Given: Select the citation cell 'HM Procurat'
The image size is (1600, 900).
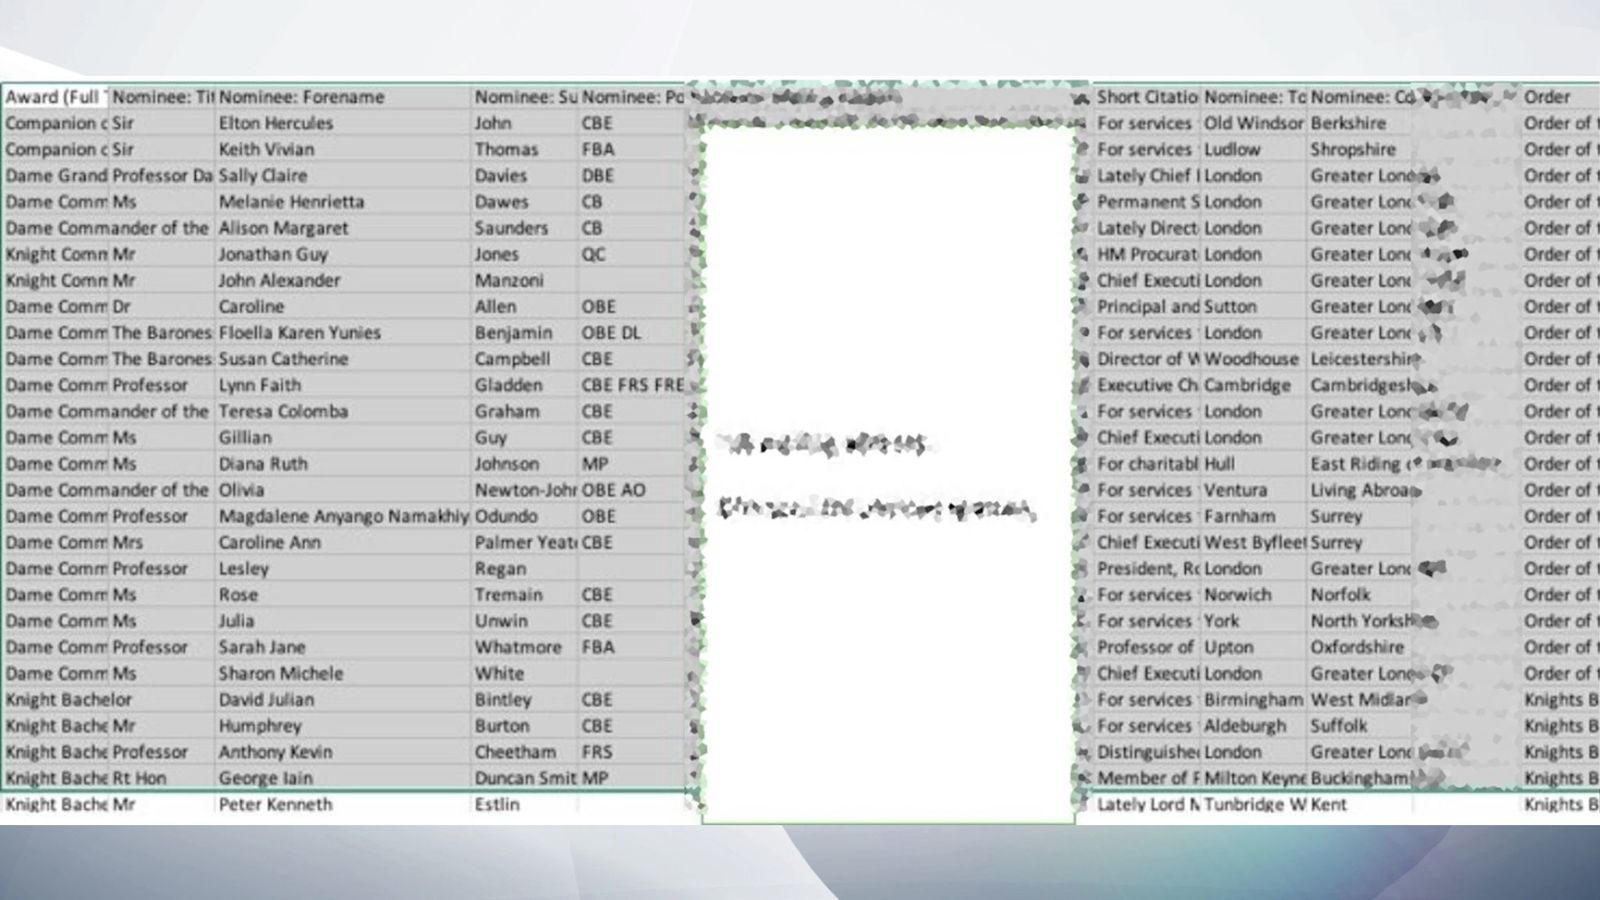Looking at the screenshot, I should click(1147, 254).
